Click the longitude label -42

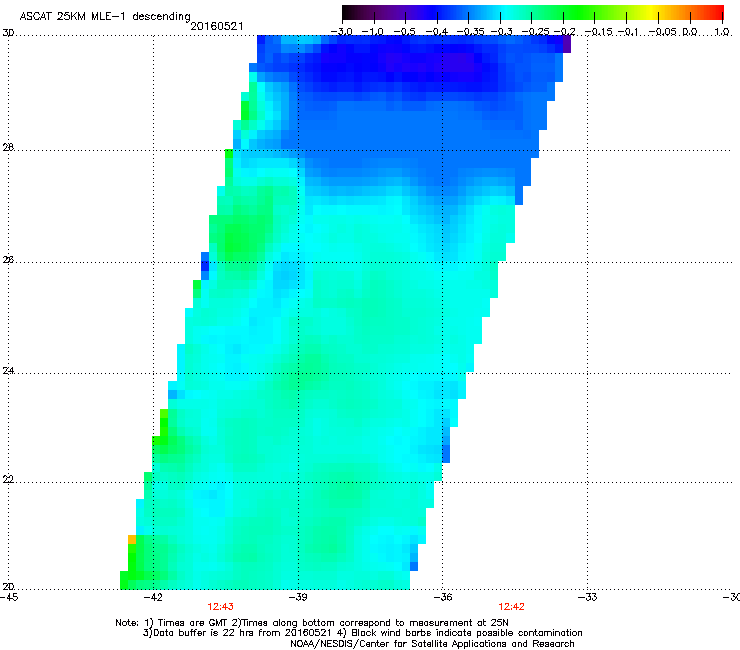(153, 597)
